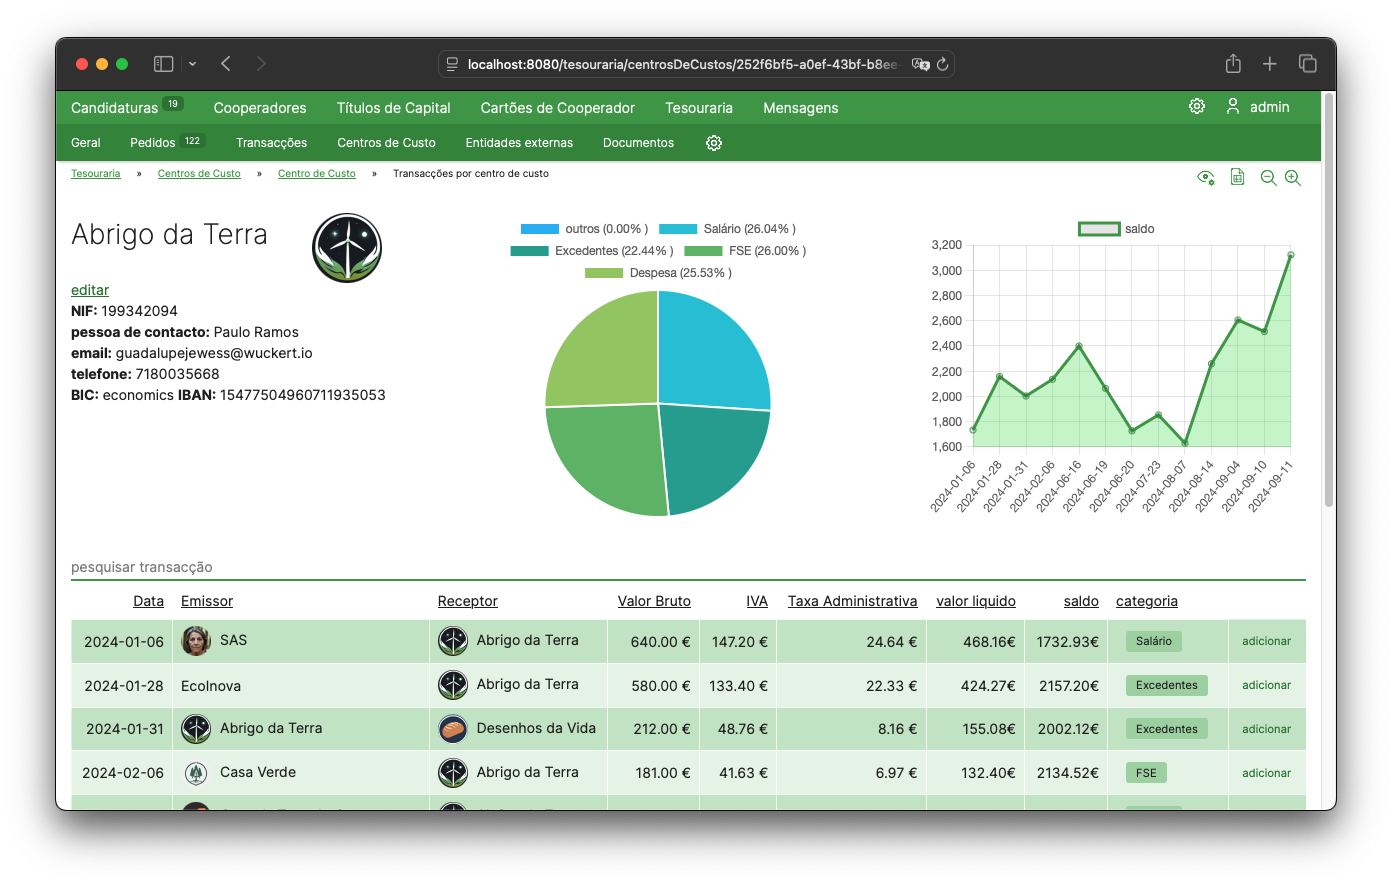Focus the pesquisar transacção search field
The height and width of the screenshot is (884, 1392).
click(688, 567)
